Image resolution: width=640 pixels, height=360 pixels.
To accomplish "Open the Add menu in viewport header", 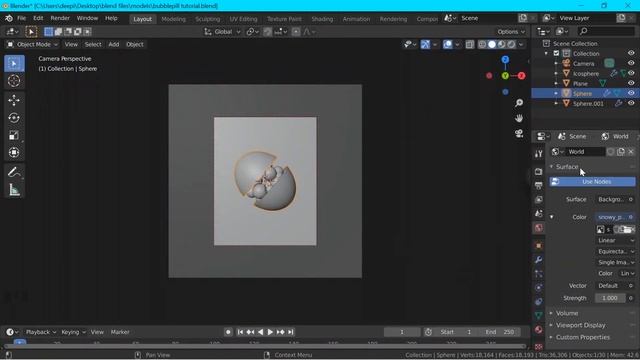I will [x=113, y=44].
